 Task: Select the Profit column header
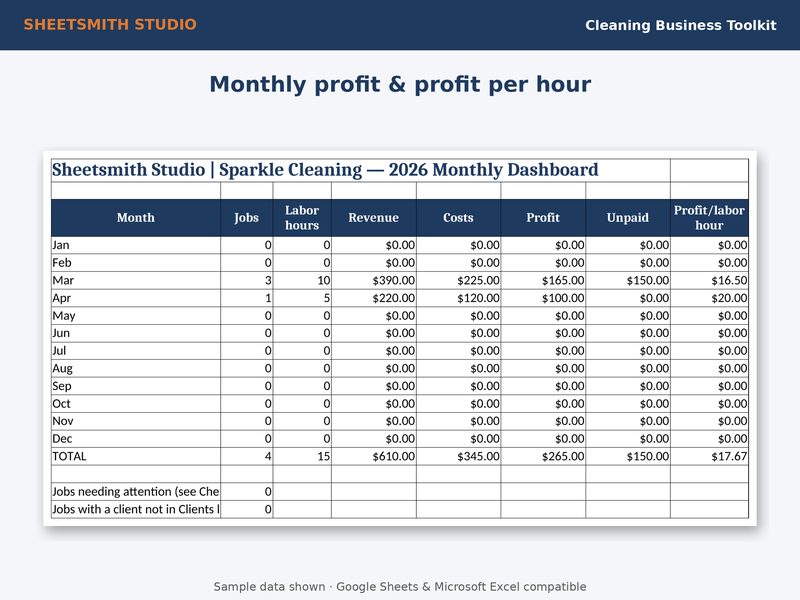pyautogui.click(x=543, y=217)
